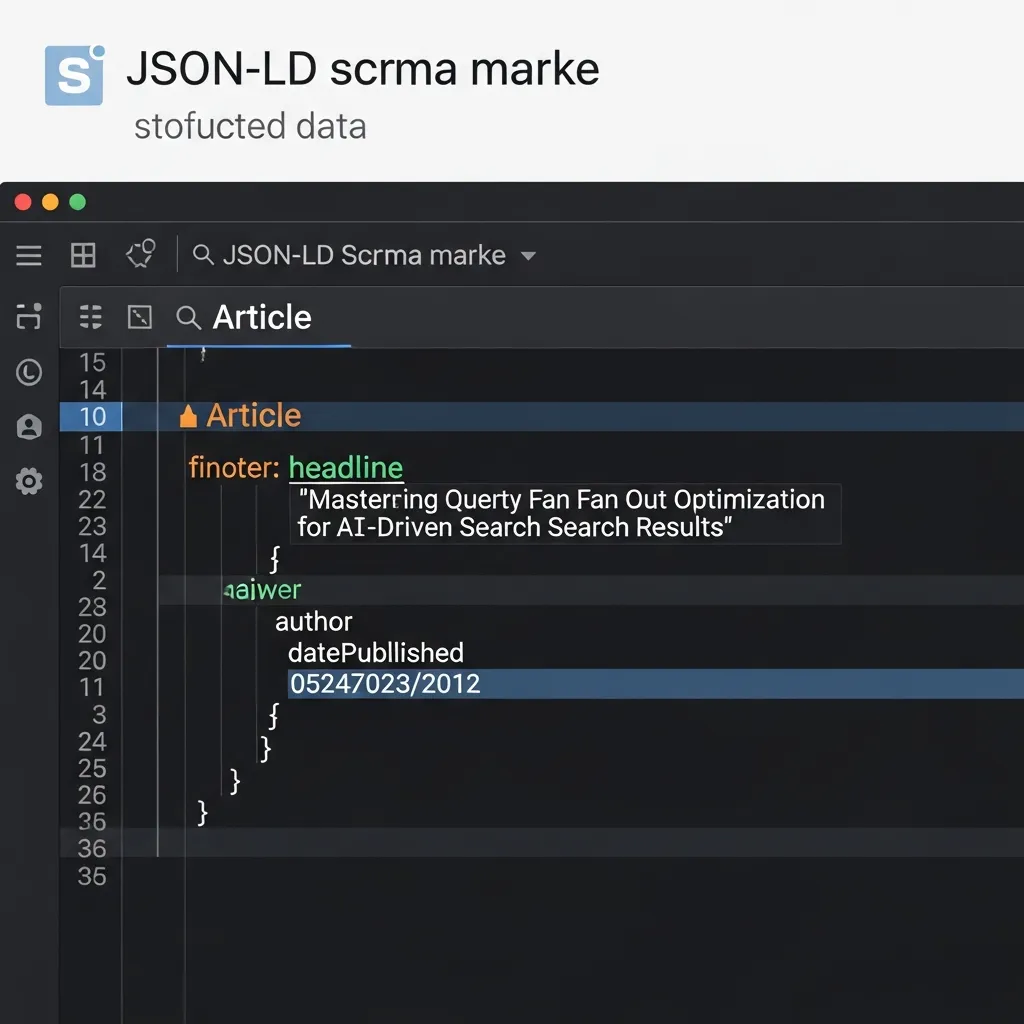Open the panel layout icon in the sidebar
This screenshot has height=1024, width=1024.
pos(28,317)
